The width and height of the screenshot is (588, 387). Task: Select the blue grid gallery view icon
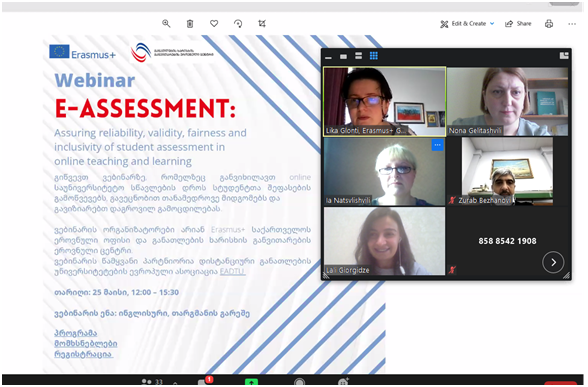point(374,56)
